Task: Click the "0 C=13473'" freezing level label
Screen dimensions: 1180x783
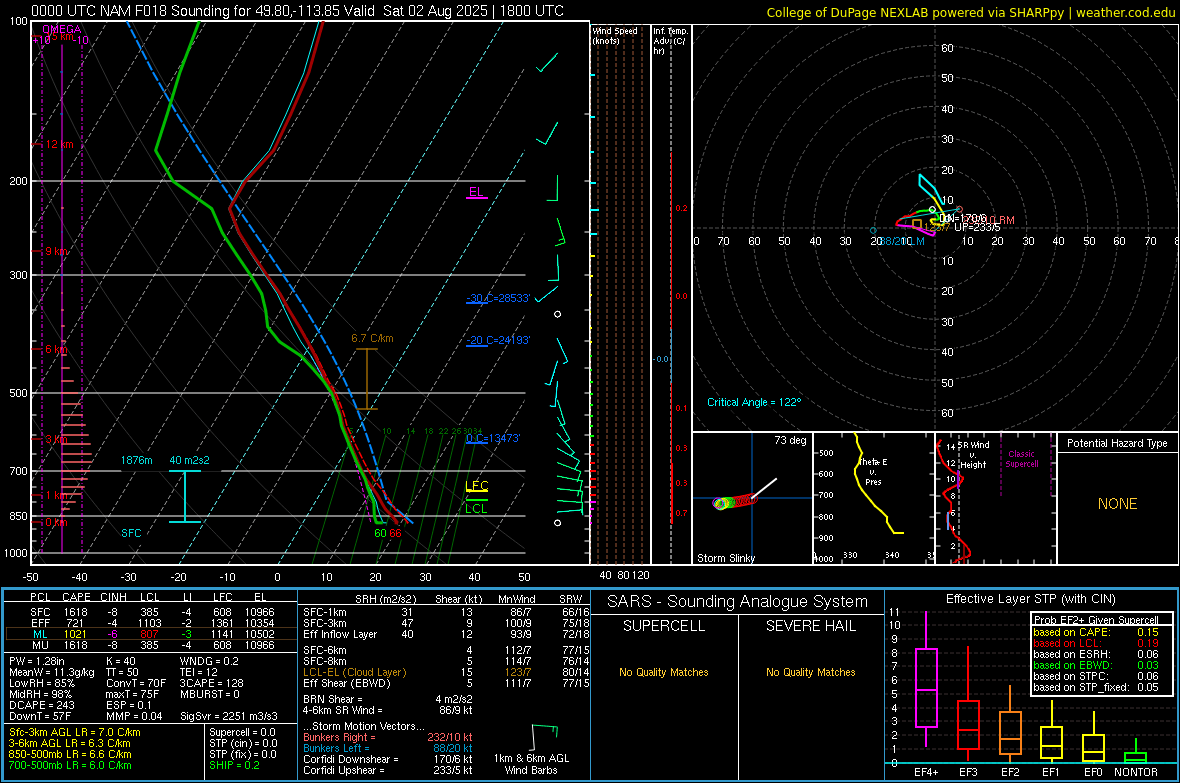Action: click(493, 438)
